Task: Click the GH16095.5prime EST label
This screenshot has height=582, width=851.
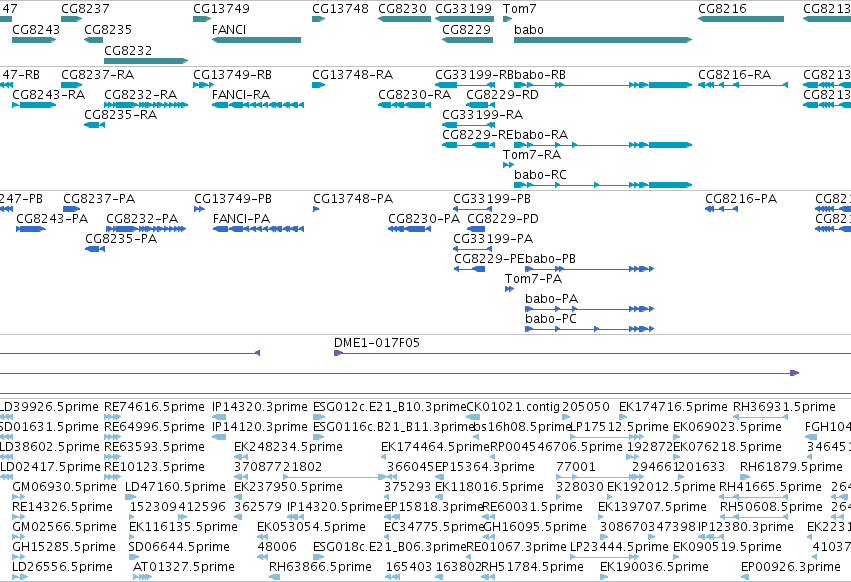Action: click(x=535, y=527)
